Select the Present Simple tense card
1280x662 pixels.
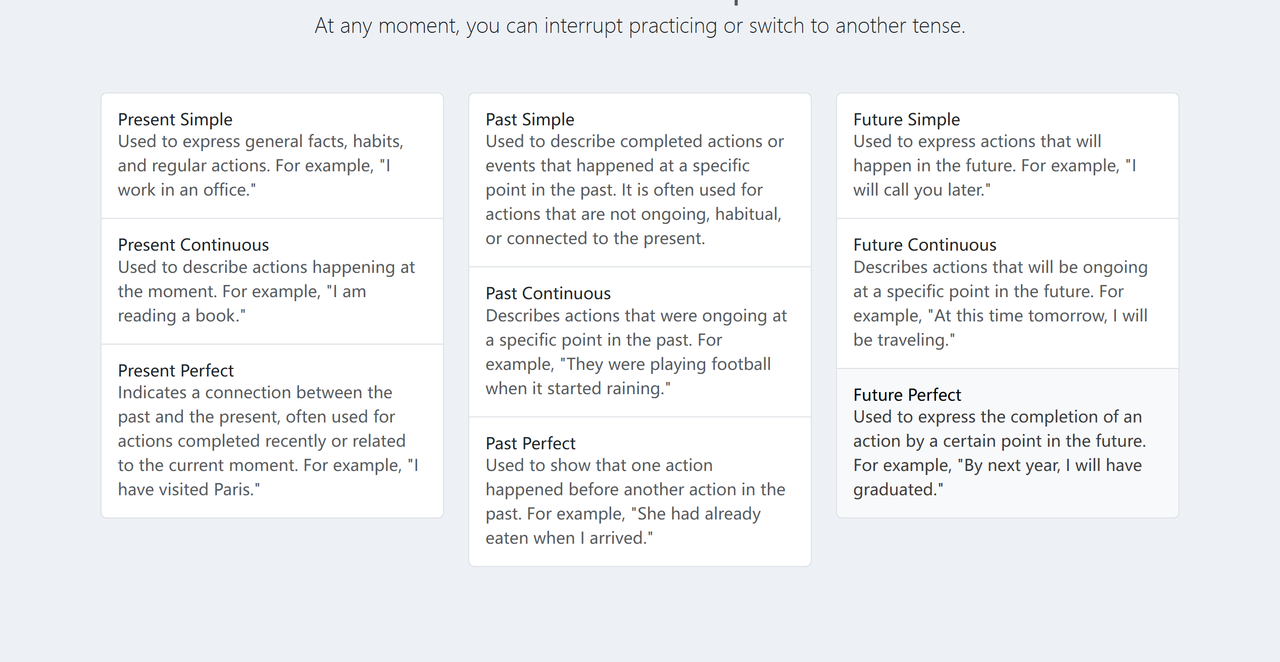point(272,156)
